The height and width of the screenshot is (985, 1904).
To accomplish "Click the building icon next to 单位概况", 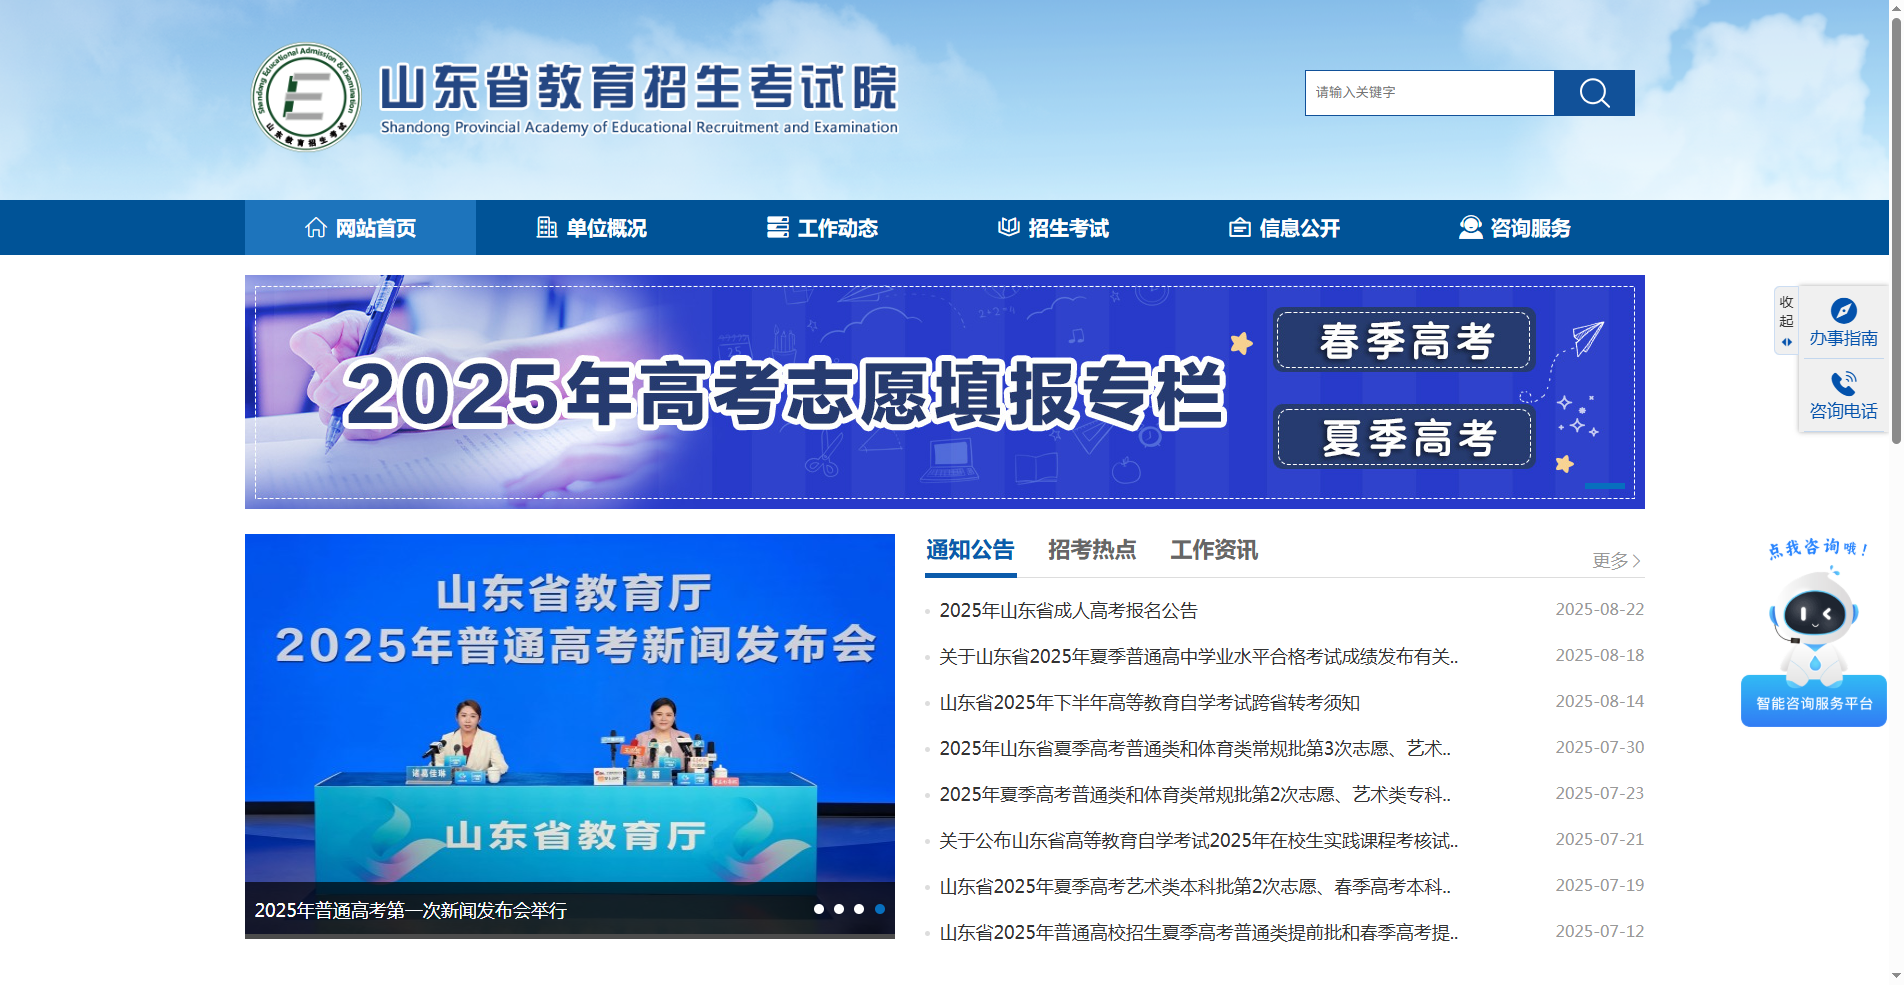I will pyautogui.click(x=547, y=227).
